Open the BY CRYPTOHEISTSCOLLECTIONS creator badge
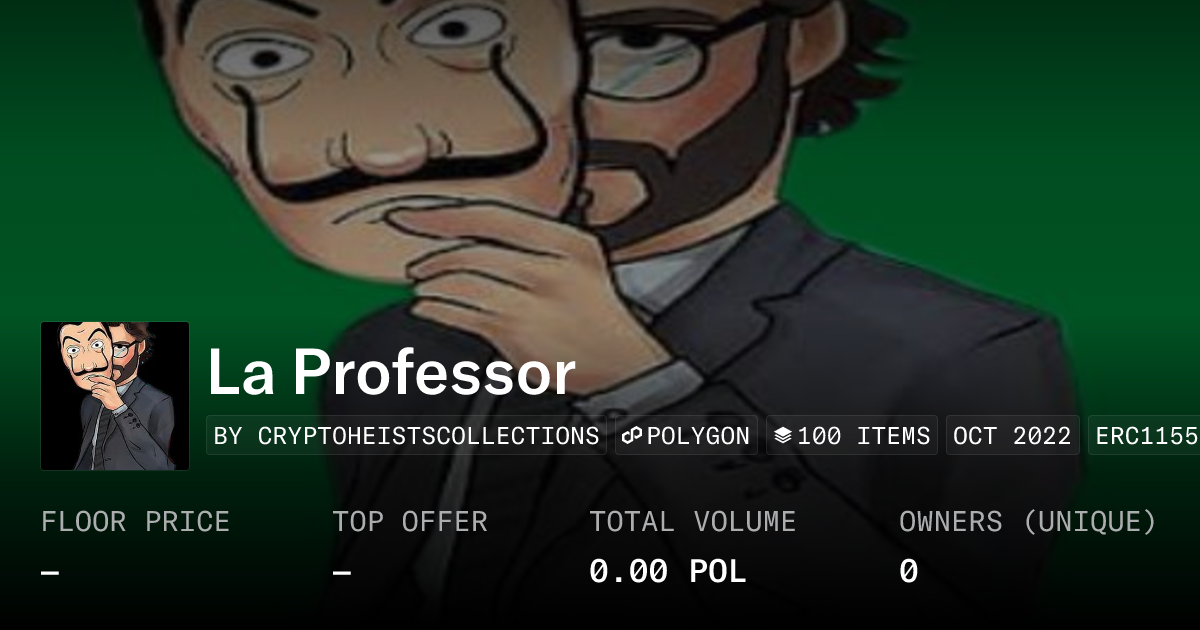This screenshot has height=630, width=1200. tap(406, 436)
